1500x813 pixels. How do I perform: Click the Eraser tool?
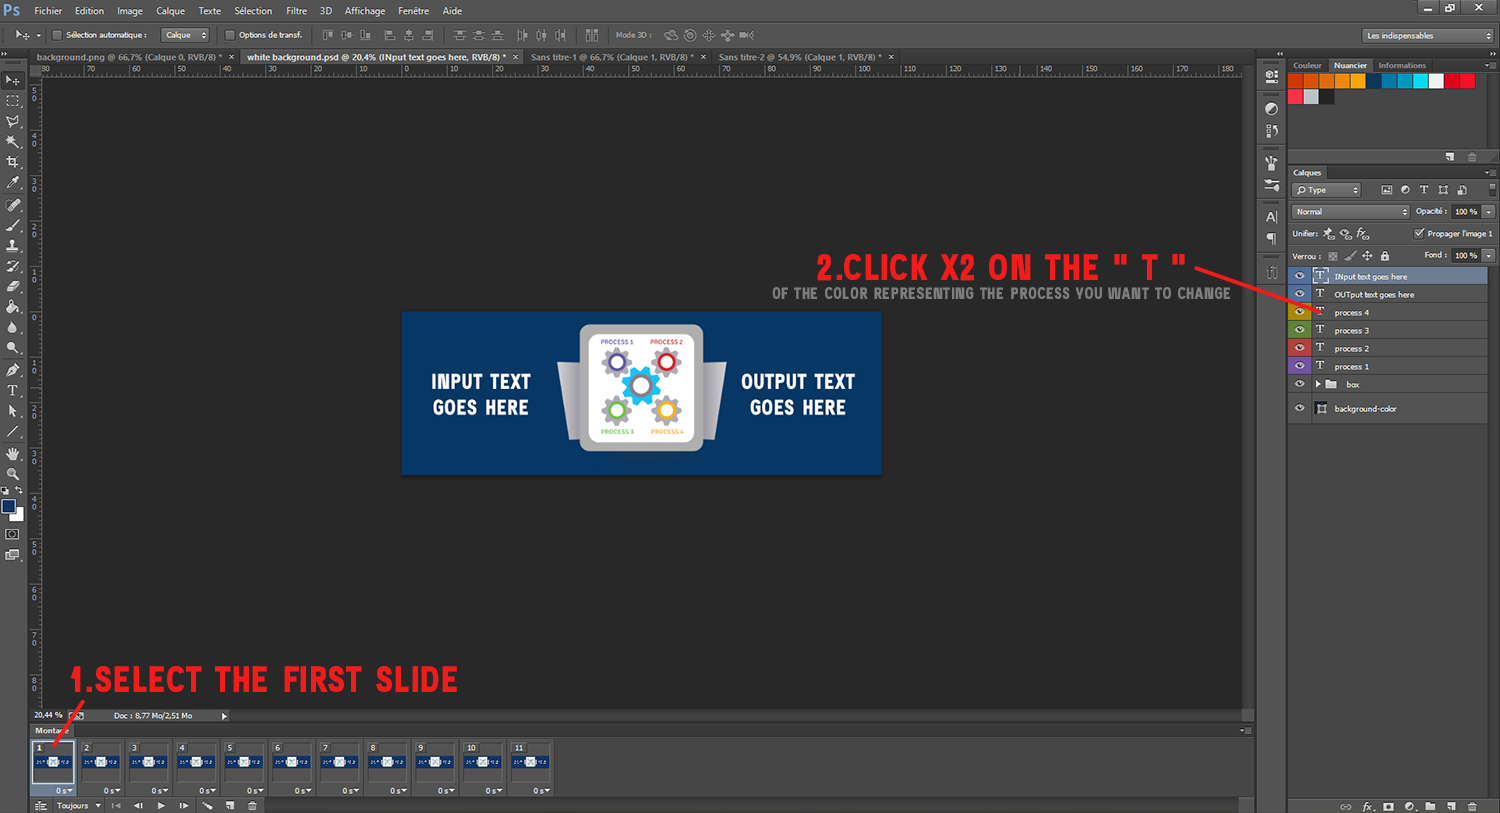tap(13, 287)
